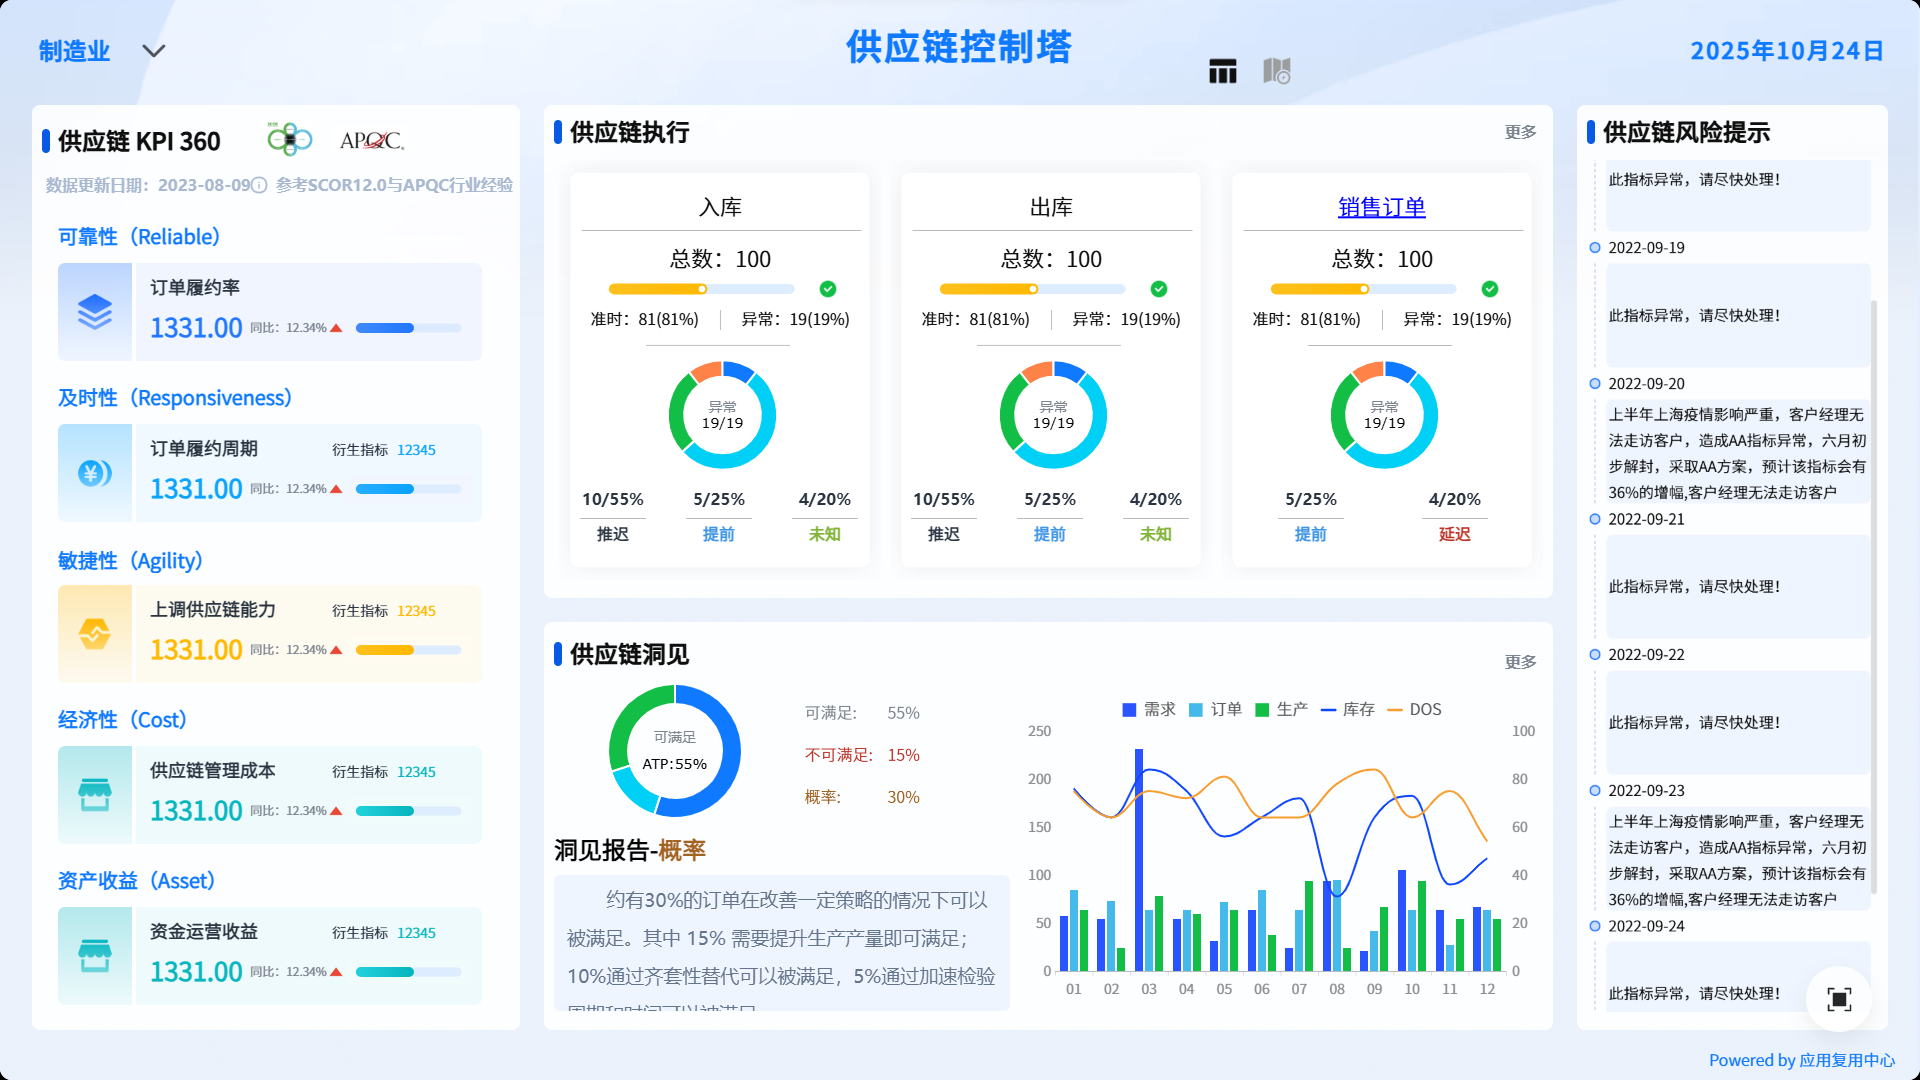Click the fullscreen expand icon
Screen dimensions: 1920x1080
point(1838,999)
